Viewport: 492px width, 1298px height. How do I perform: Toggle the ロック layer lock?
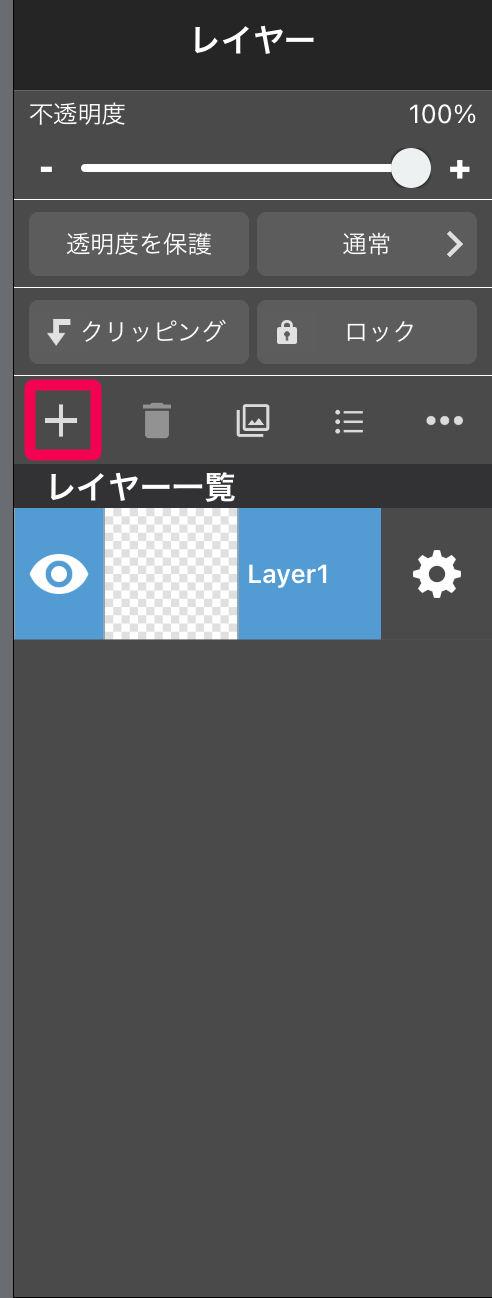[x=367, y=332]
